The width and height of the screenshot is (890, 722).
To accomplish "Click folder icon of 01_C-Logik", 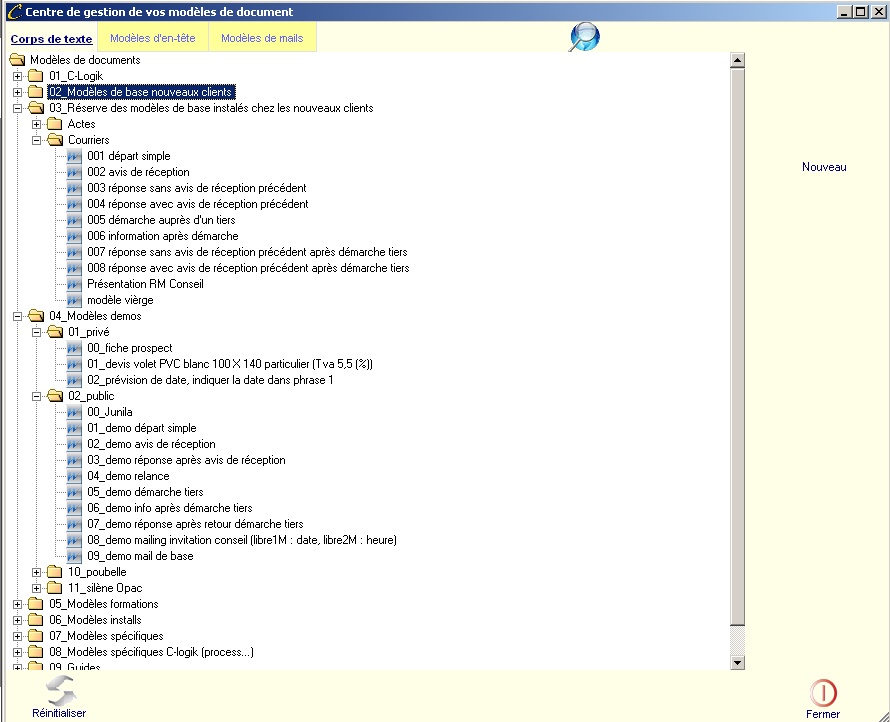I will (x=36, y=76).
